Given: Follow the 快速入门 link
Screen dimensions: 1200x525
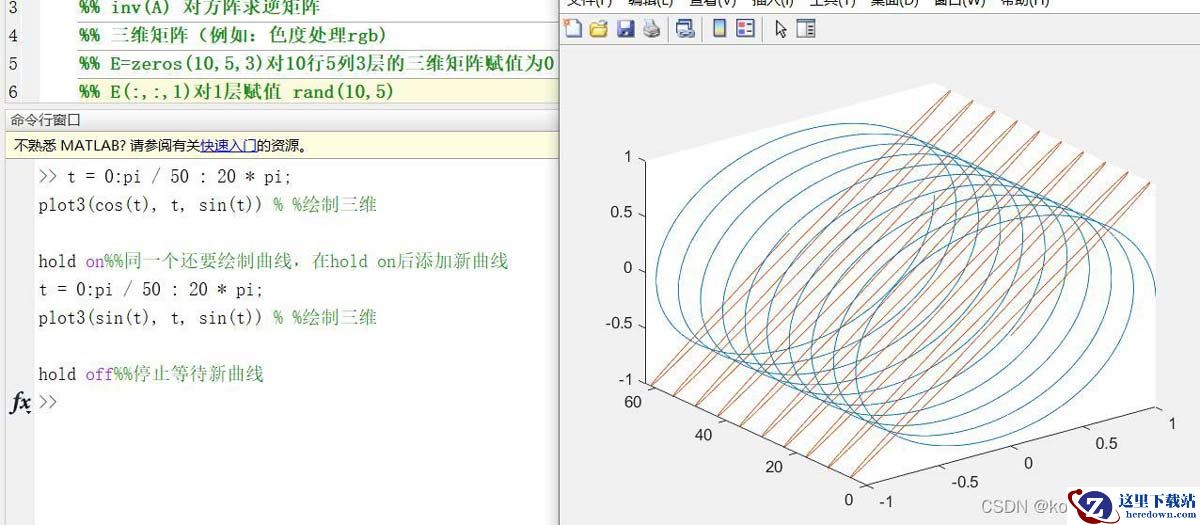Looking at the screenshot, I should pyautogui.click(x=228, y=145).
